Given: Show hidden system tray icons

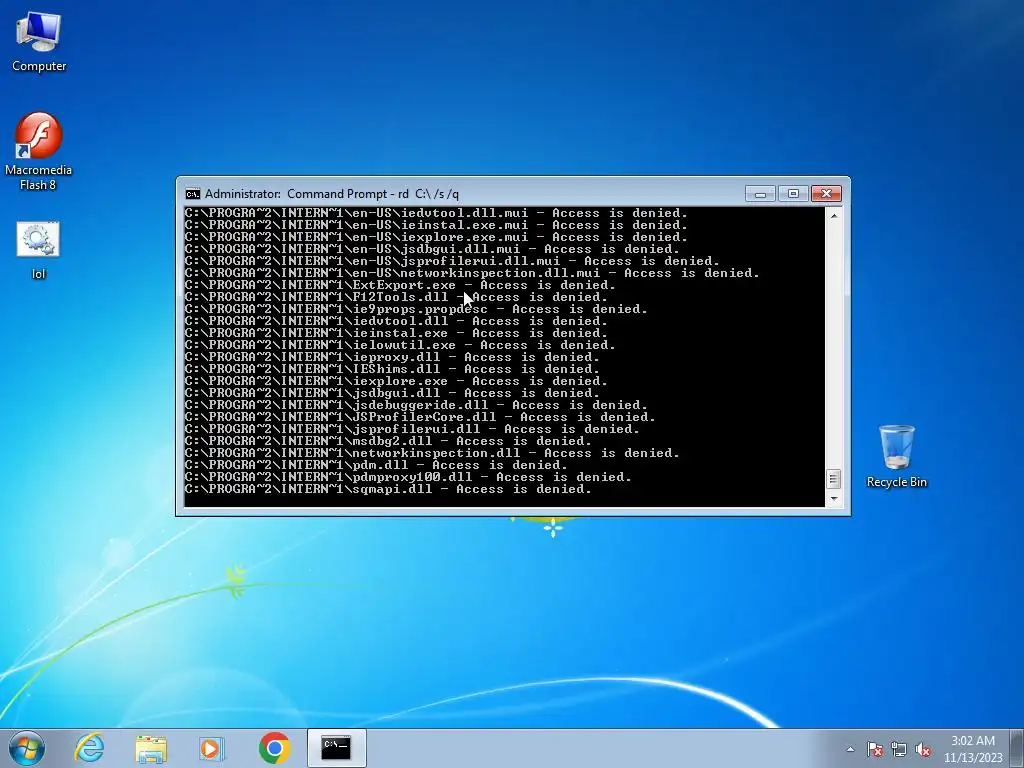Looking at the screenshot, I should [850, 749].
